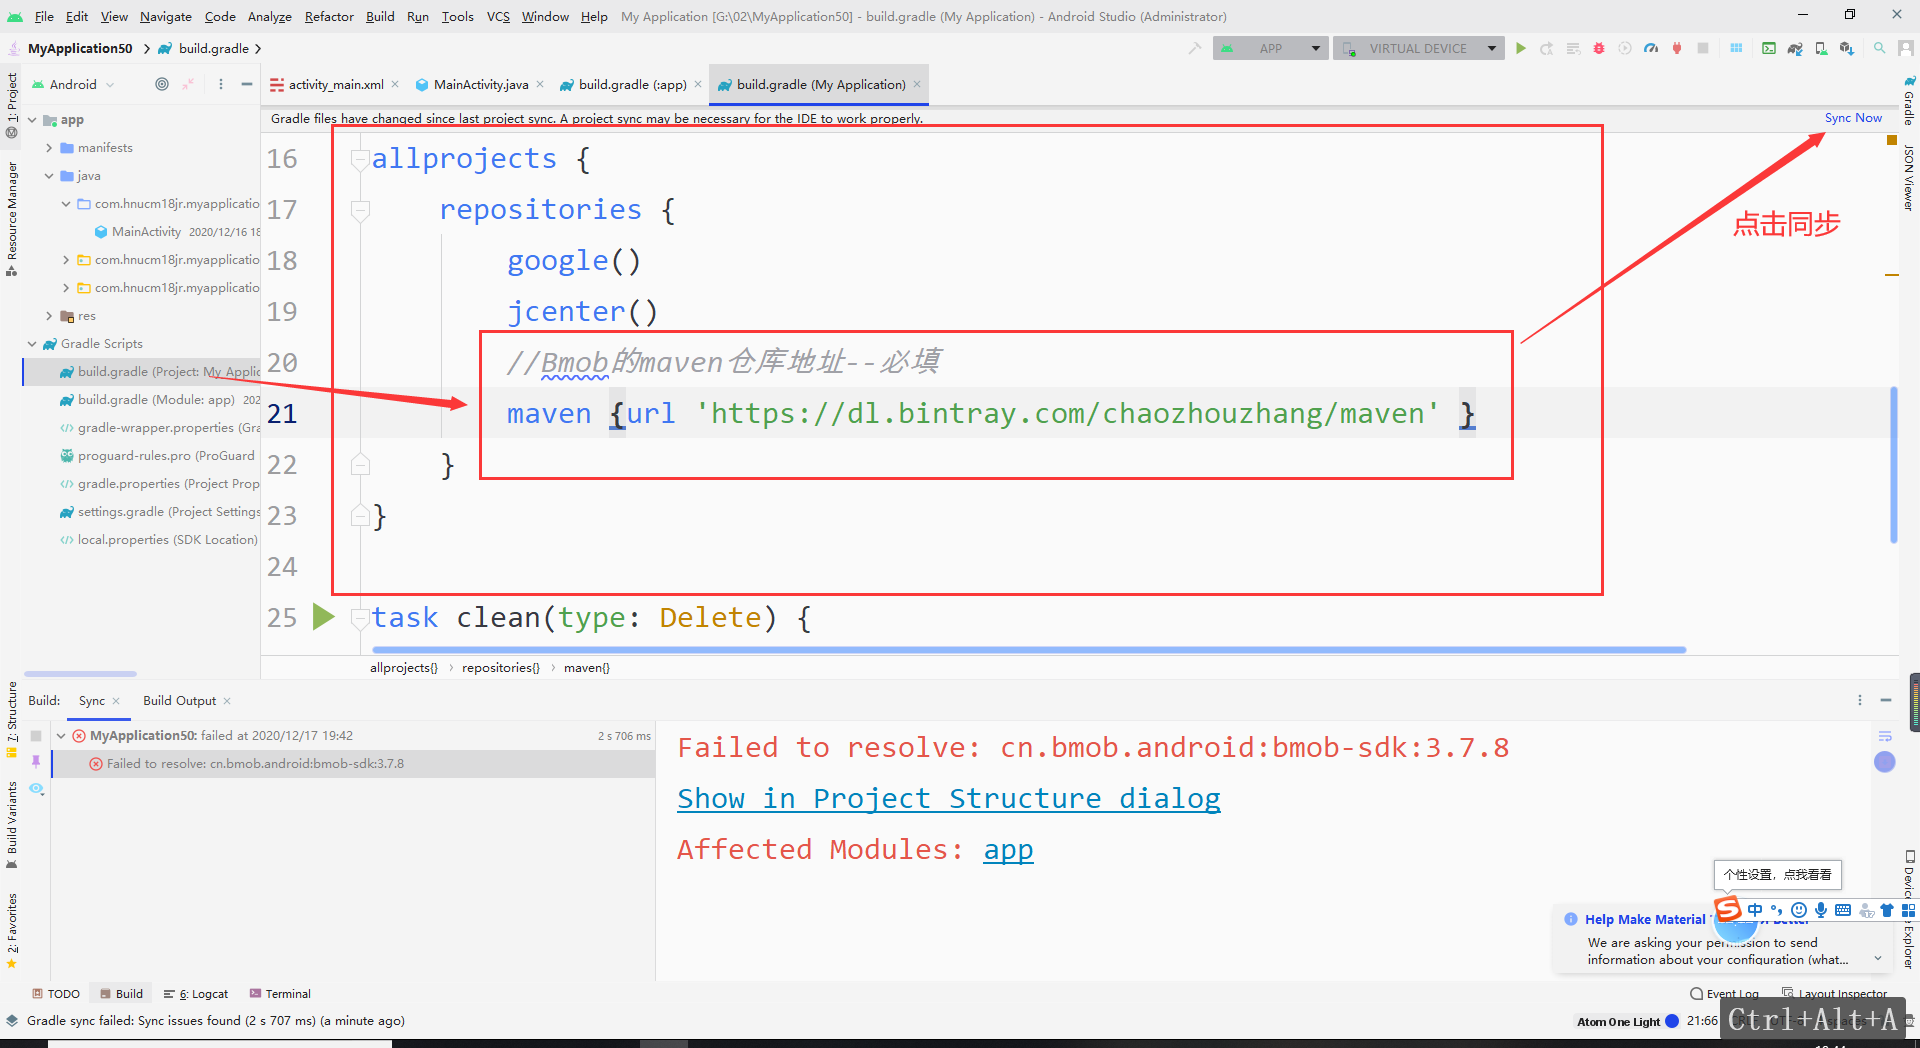Viewport: 1920px width, 1048px height.
Task: Toggle the Project tool window strip button
Action: [12, 105]
